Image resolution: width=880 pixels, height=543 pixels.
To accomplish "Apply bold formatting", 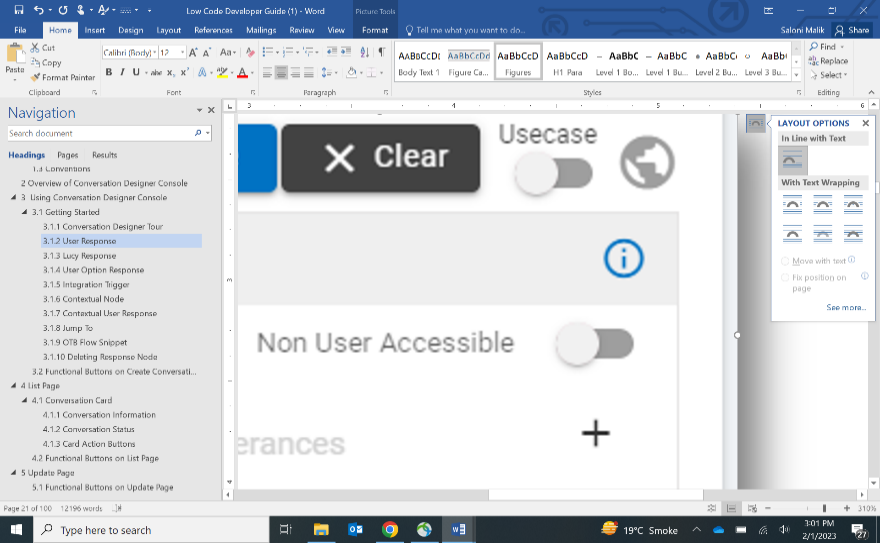I will (x=109, y=72).
